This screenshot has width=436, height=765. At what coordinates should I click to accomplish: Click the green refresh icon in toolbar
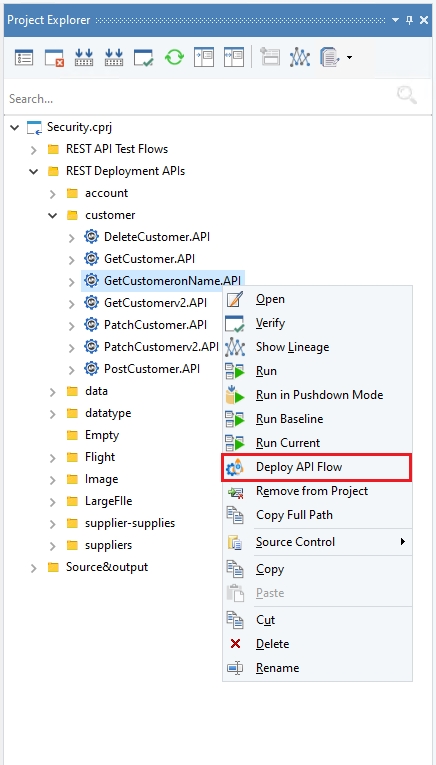(x=174, y=58)
